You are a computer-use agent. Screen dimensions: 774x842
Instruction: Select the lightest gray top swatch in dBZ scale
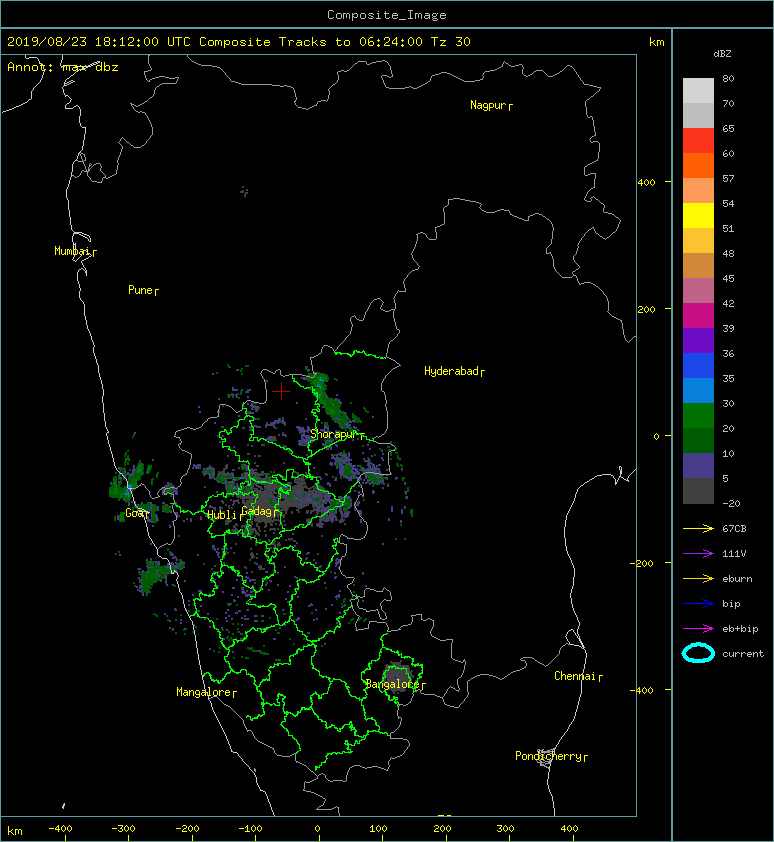coord(698,90)
